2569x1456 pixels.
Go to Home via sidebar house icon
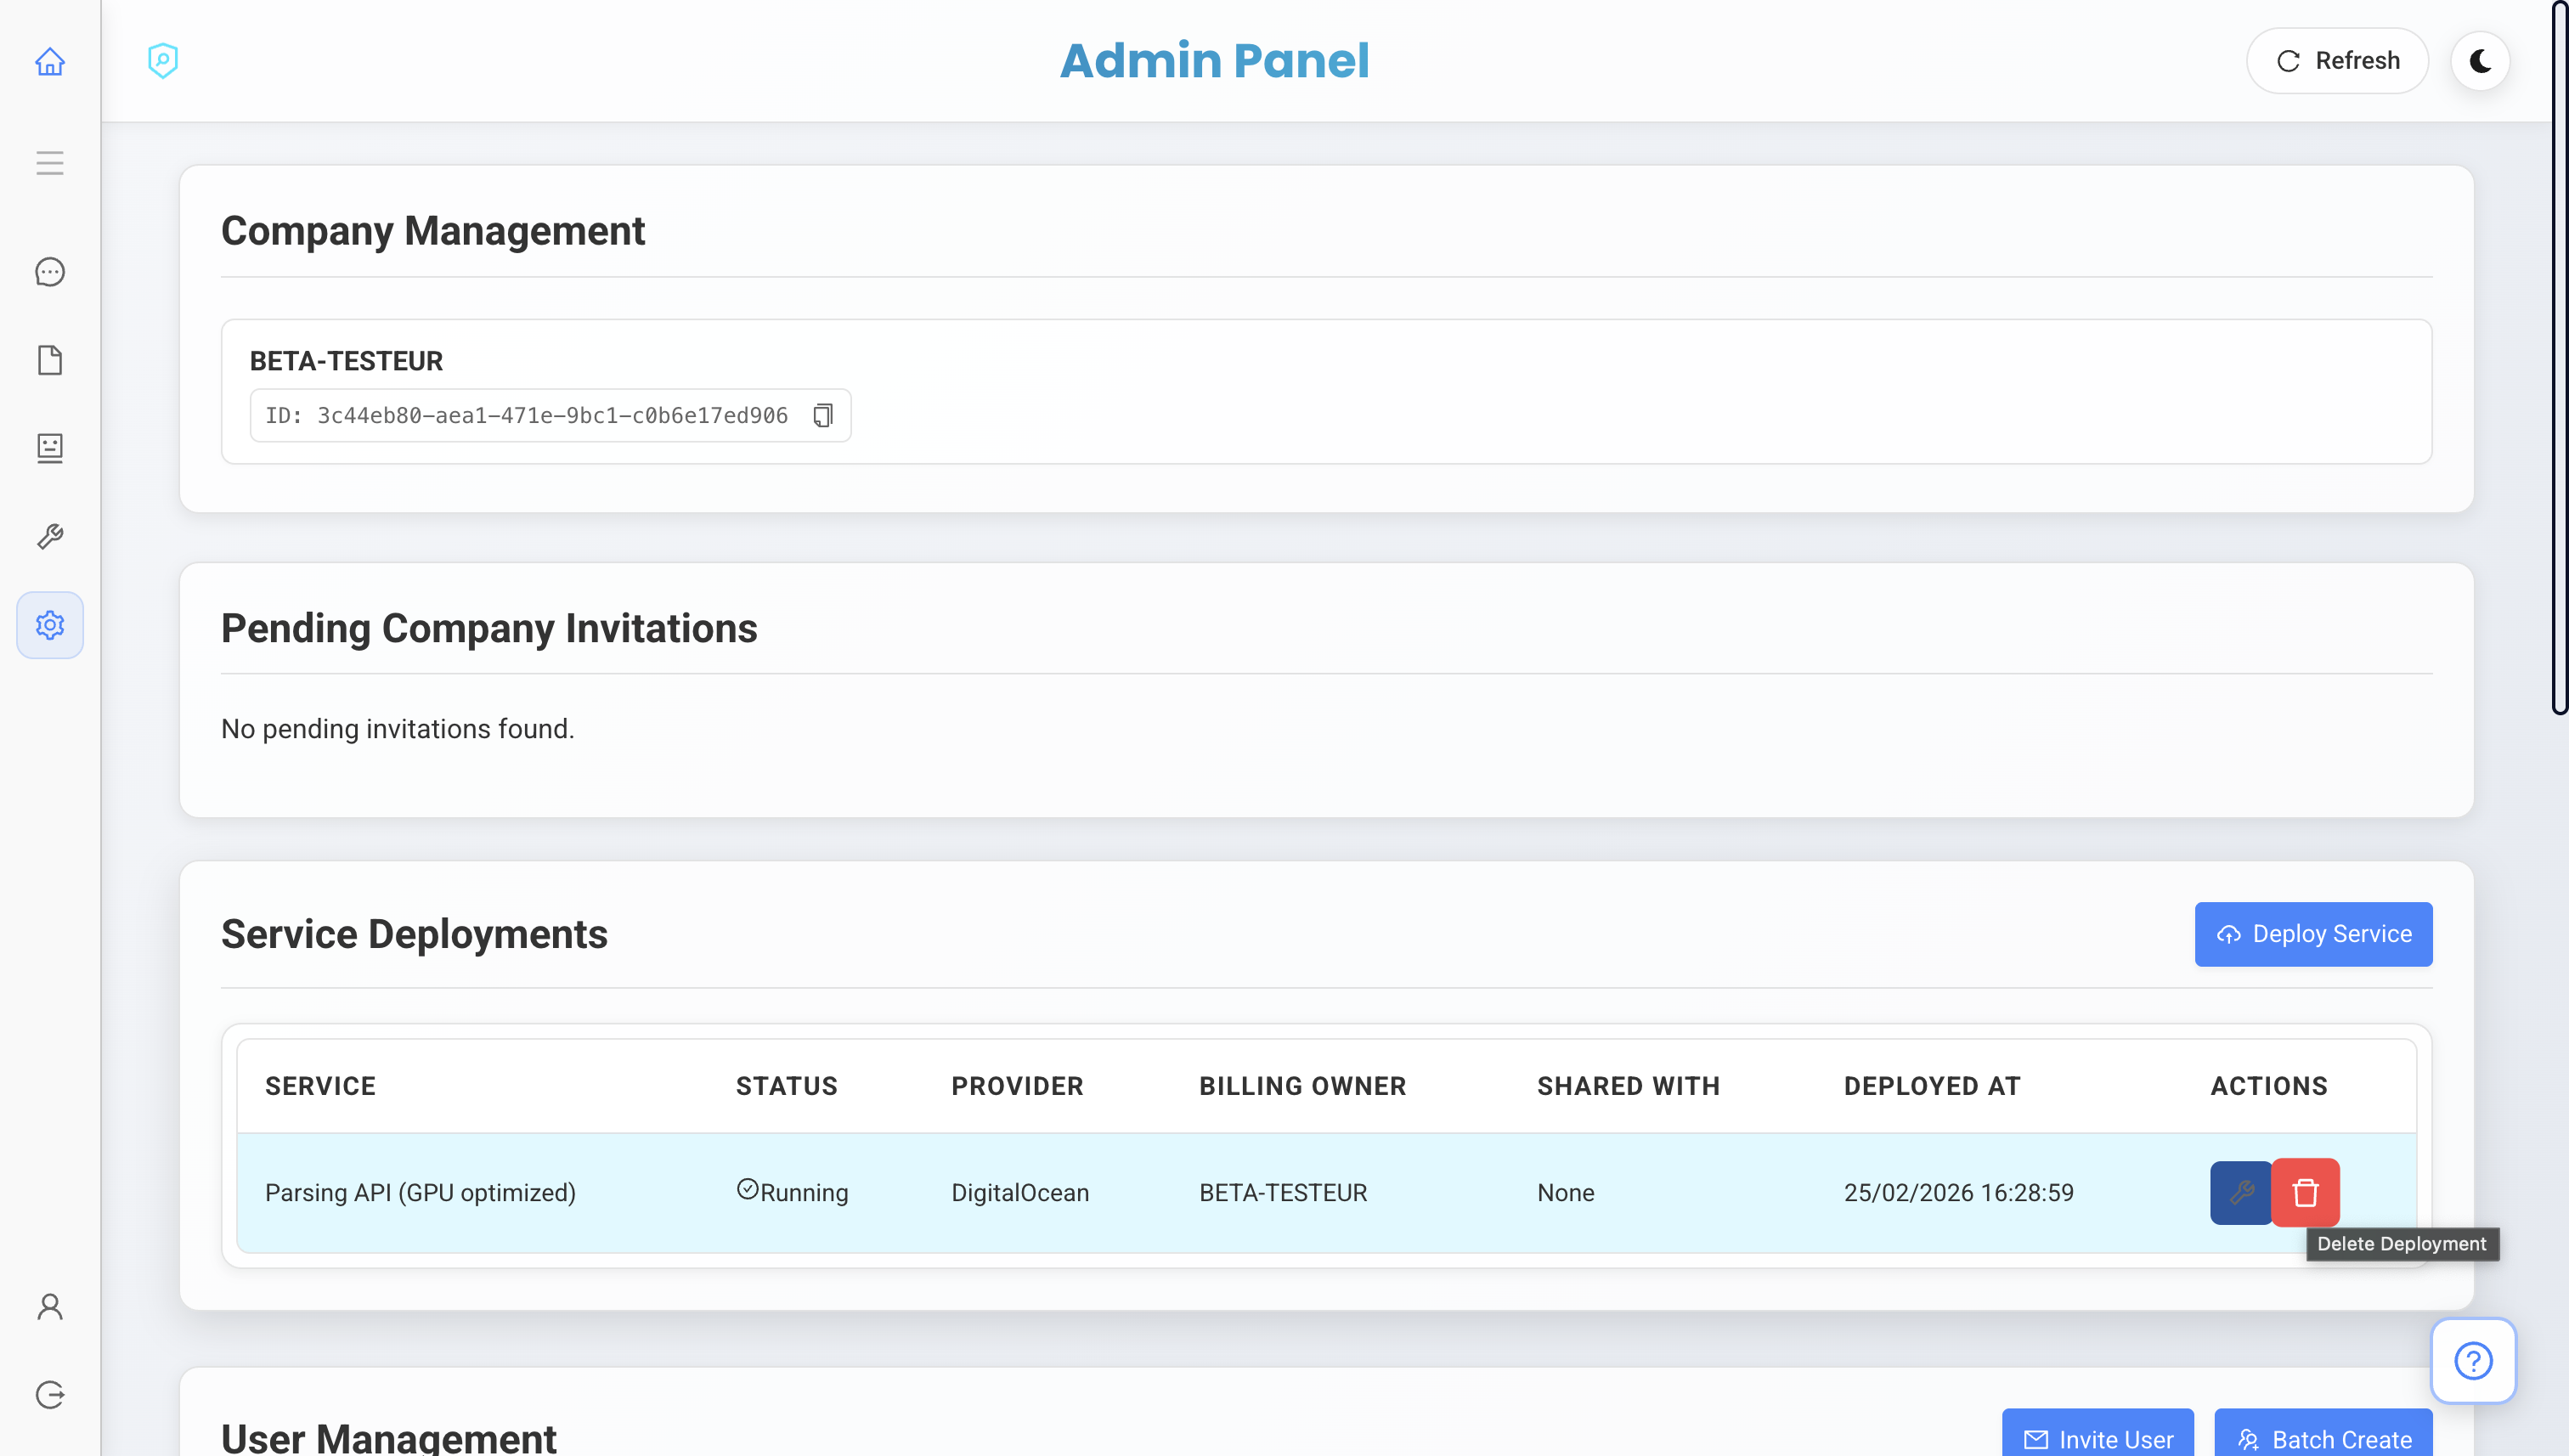tap(50, 62)
